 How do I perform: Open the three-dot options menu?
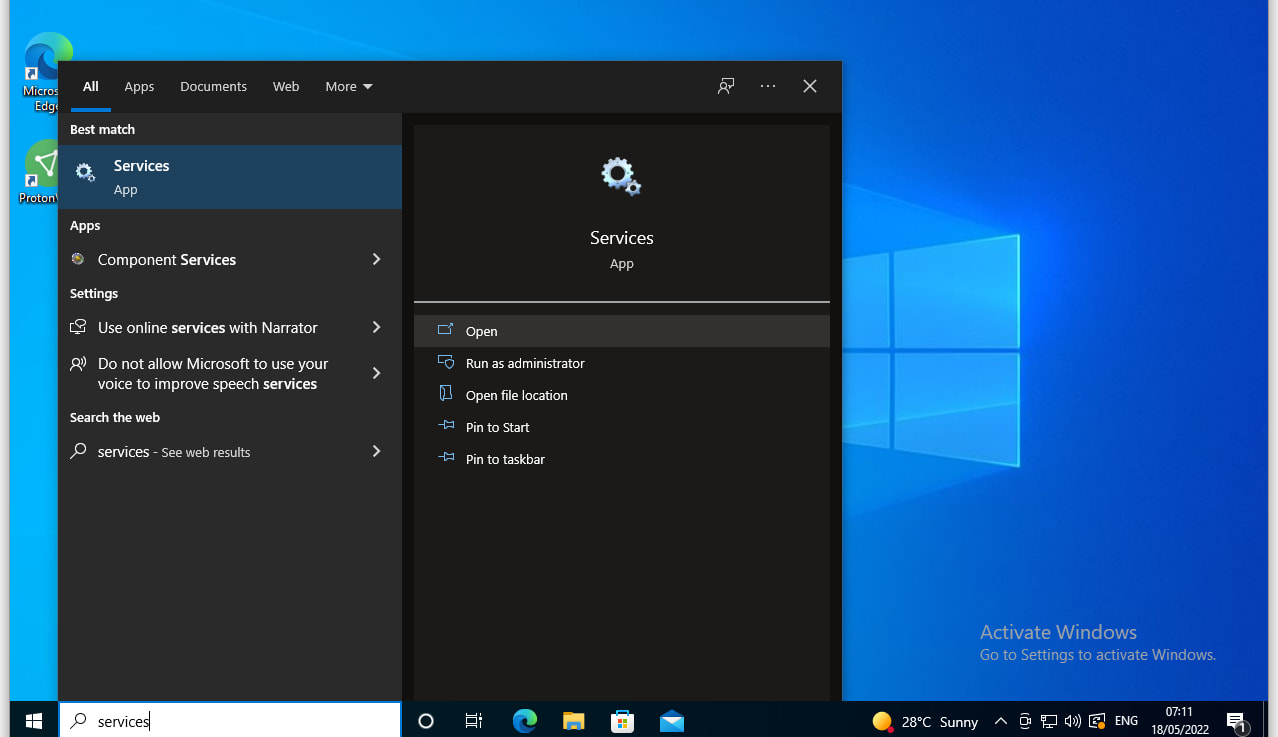[768, 86]
